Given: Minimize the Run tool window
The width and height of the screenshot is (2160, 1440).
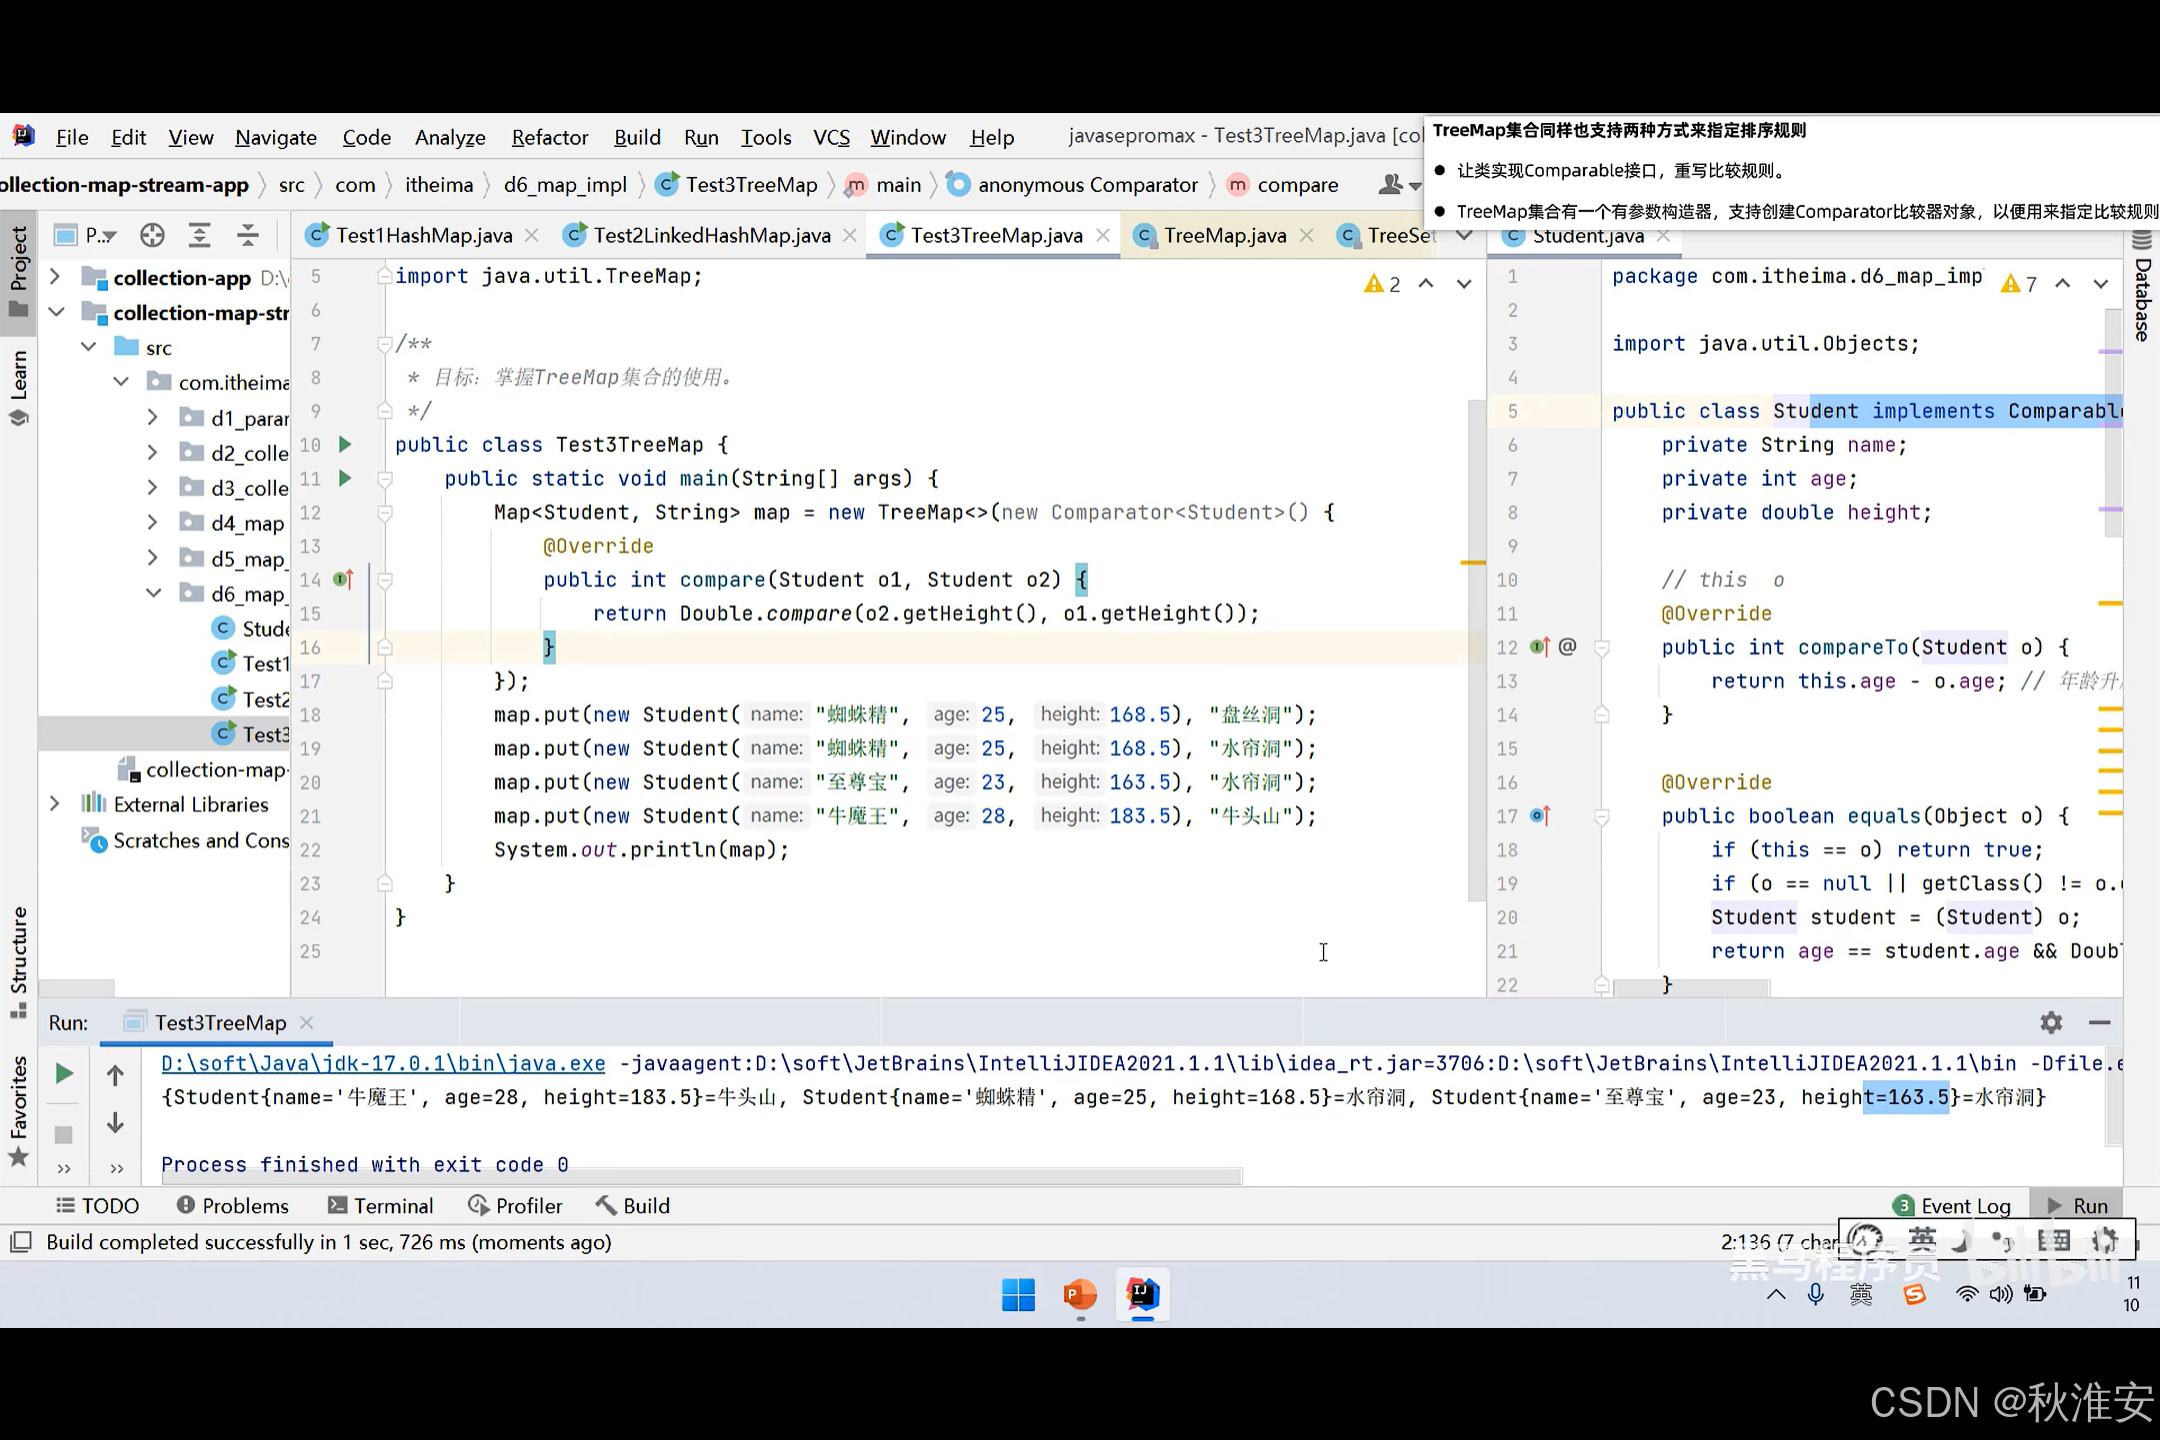Looking at the screenshot, I should [2099, 1022].
